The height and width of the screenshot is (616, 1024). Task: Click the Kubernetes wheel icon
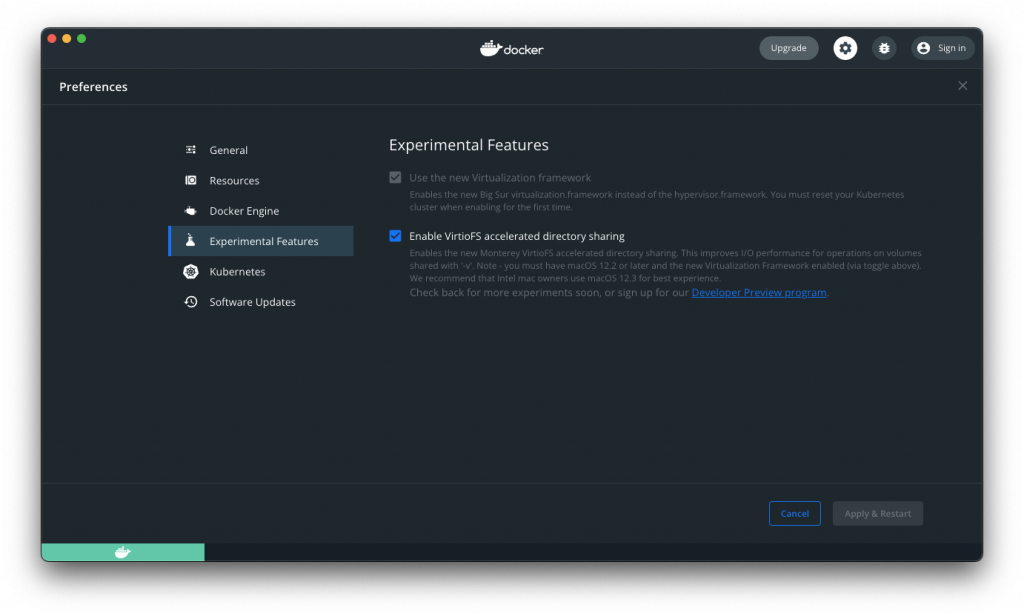(191, 271)
